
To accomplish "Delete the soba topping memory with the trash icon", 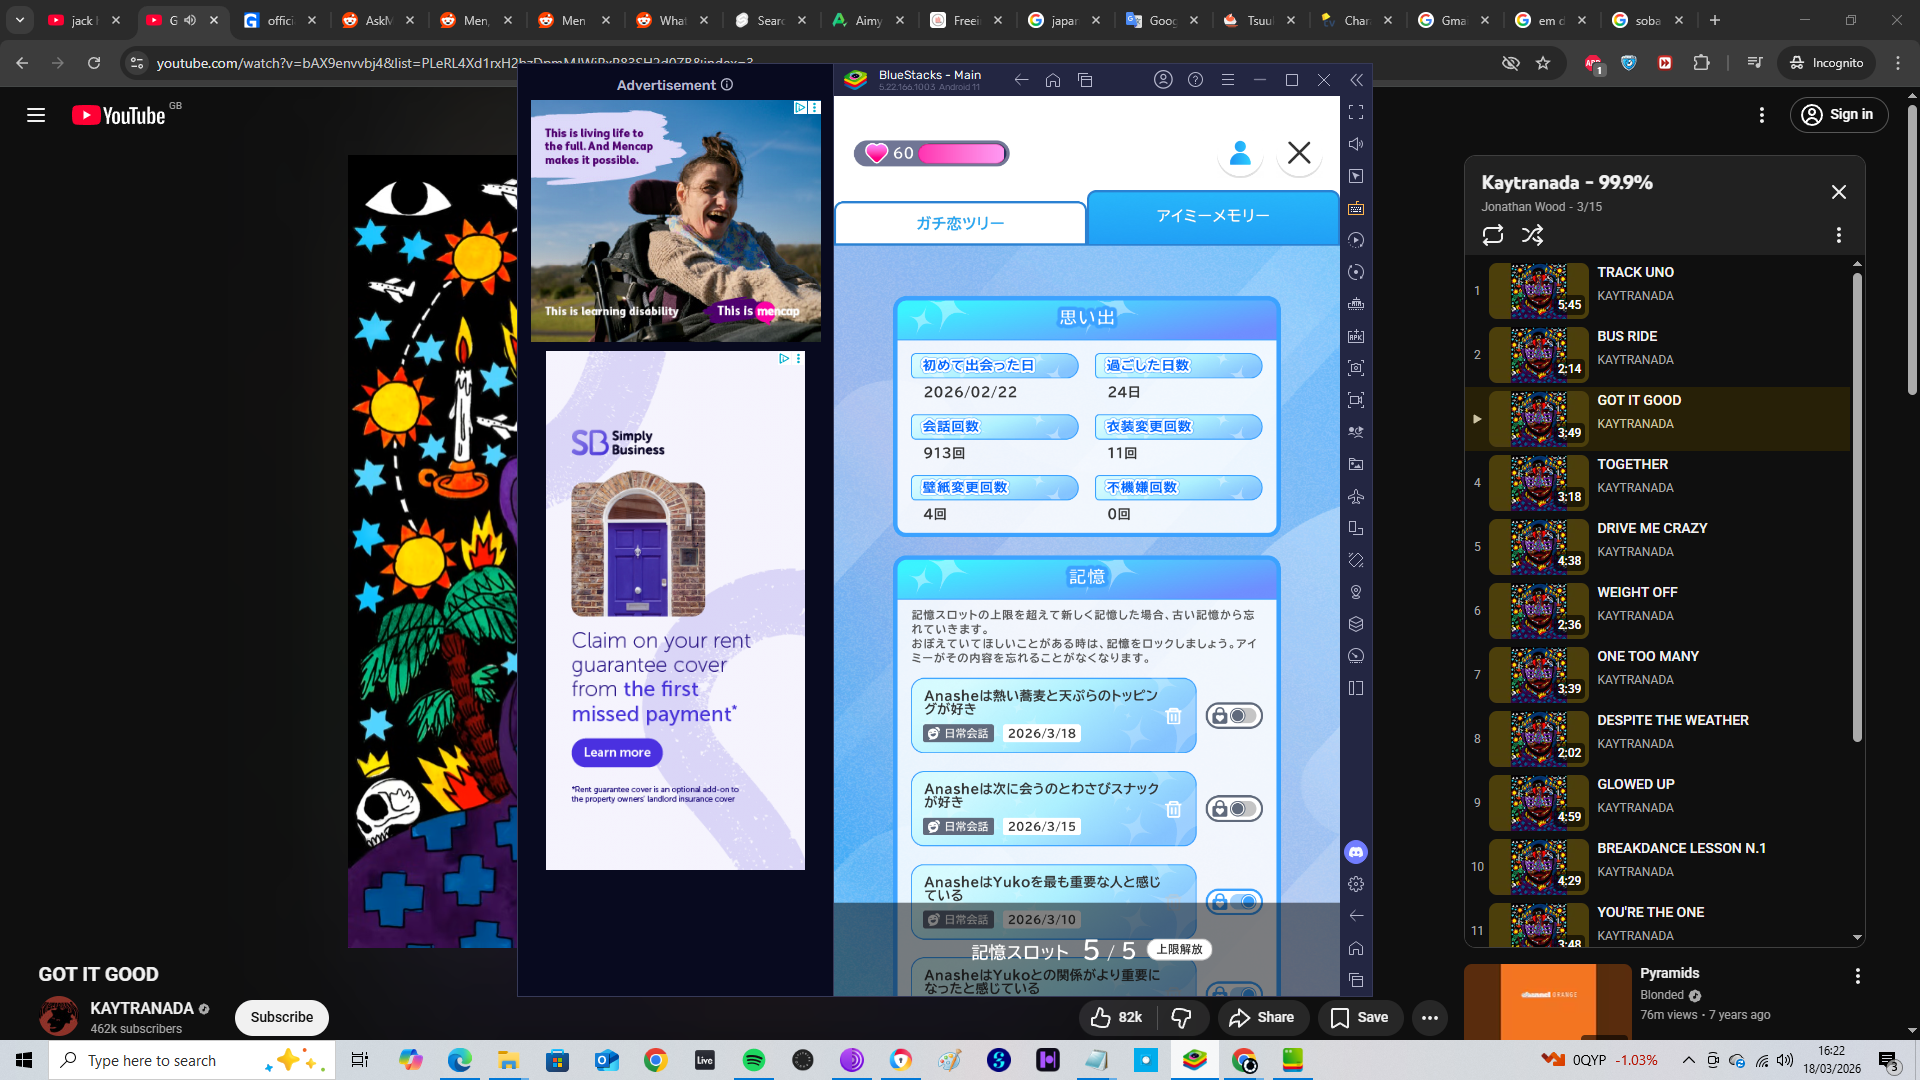I will 1173,716.
